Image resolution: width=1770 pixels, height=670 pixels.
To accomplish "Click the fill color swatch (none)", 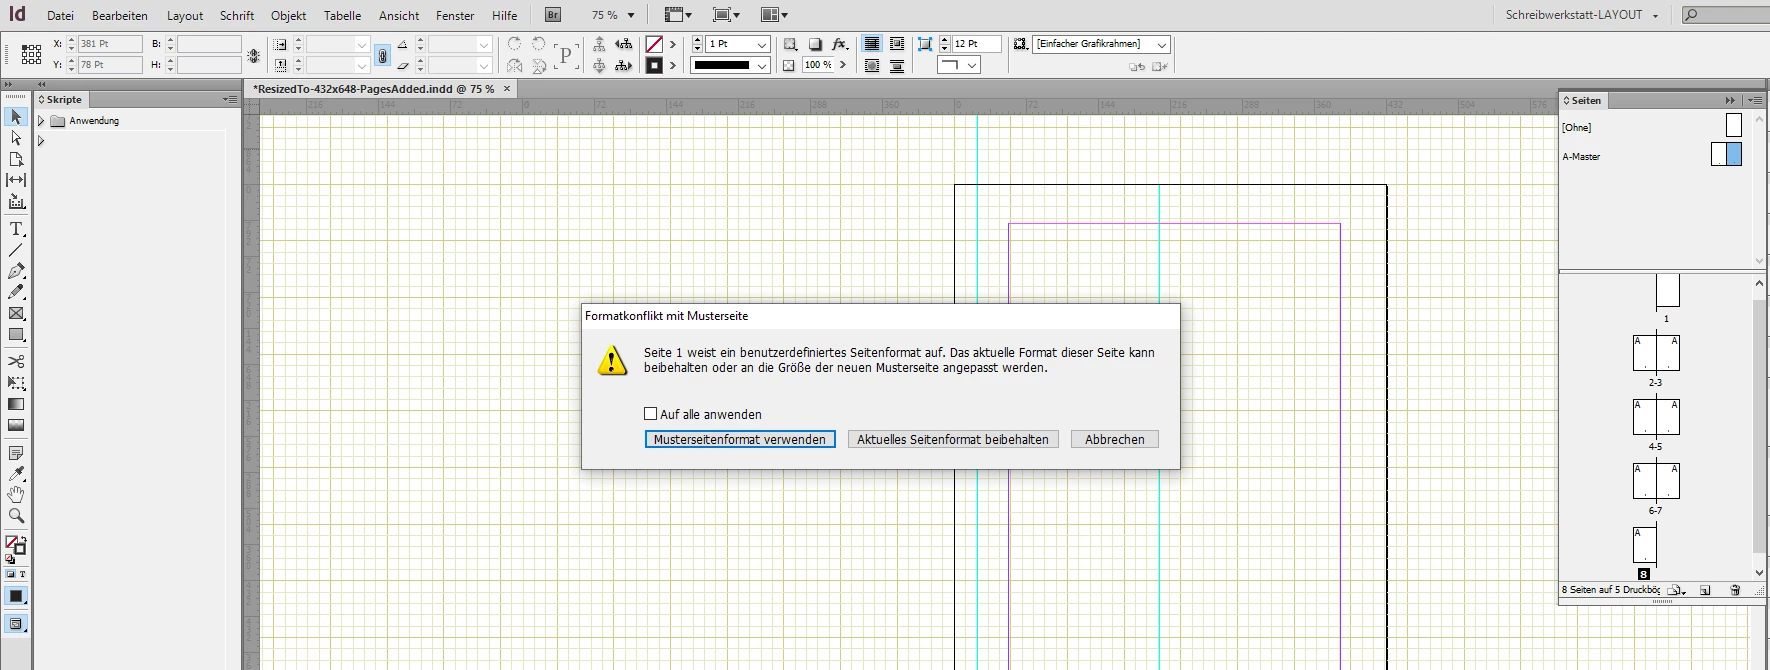I will coord(654,44).
